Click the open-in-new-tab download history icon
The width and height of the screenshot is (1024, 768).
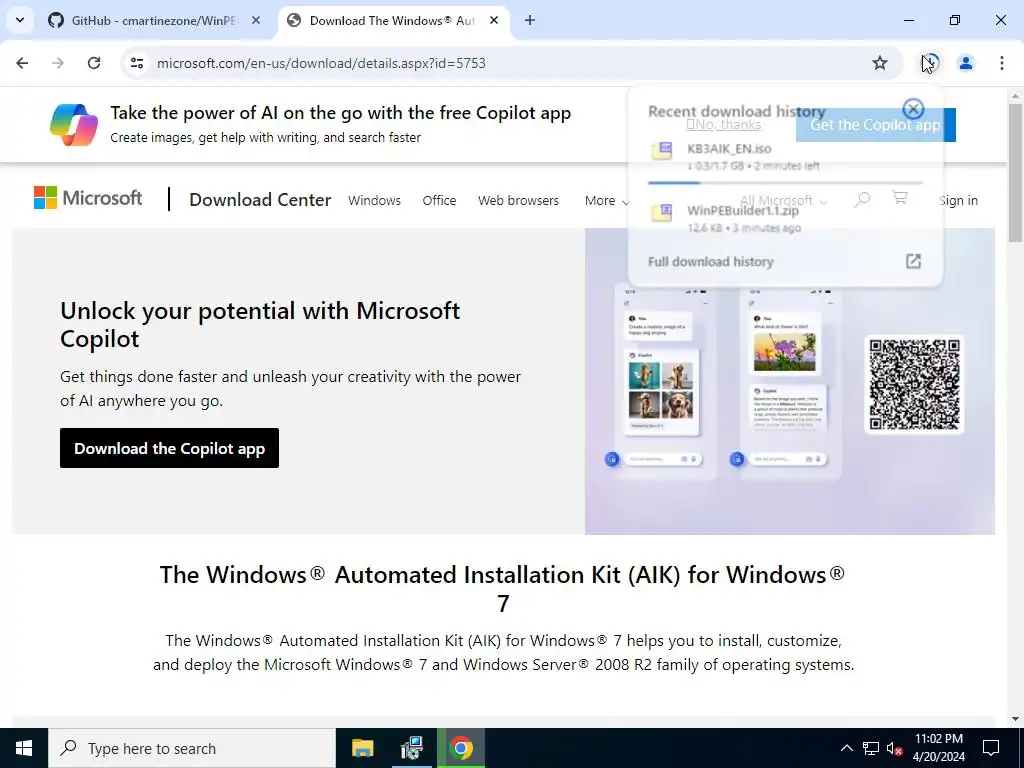click(x=913, y=261)
